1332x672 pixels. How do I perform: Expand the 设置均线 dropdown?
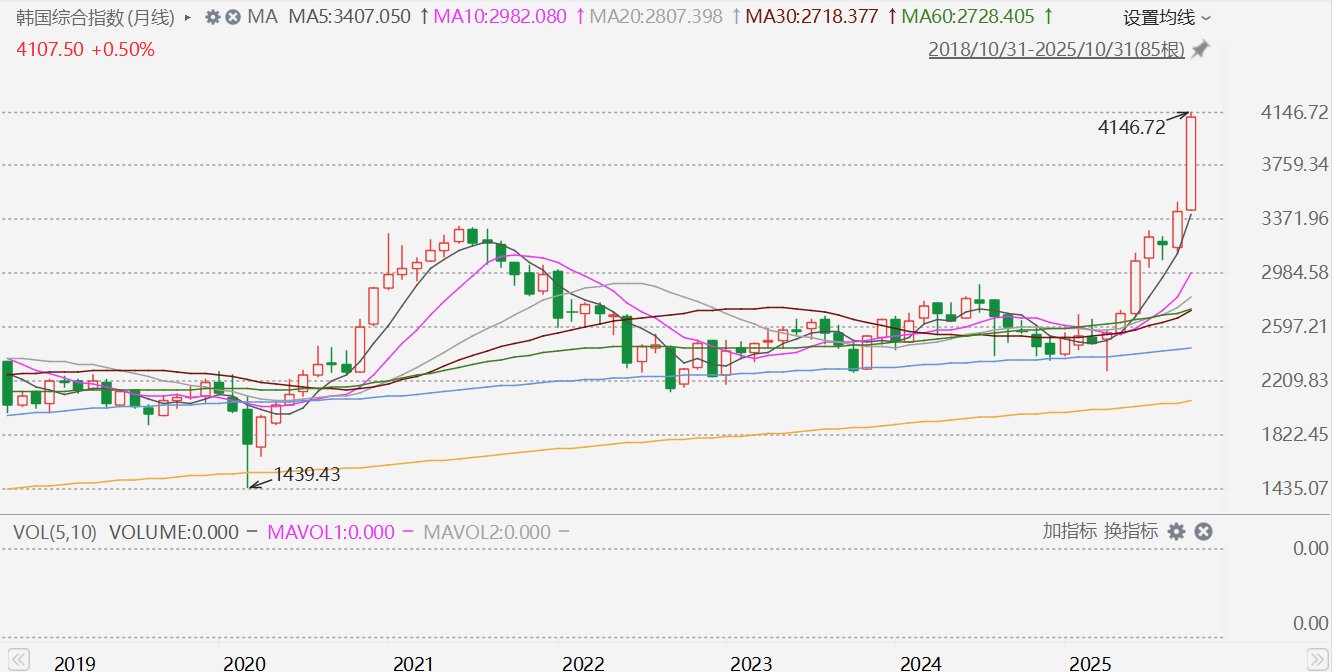(x=1166, y=18)
